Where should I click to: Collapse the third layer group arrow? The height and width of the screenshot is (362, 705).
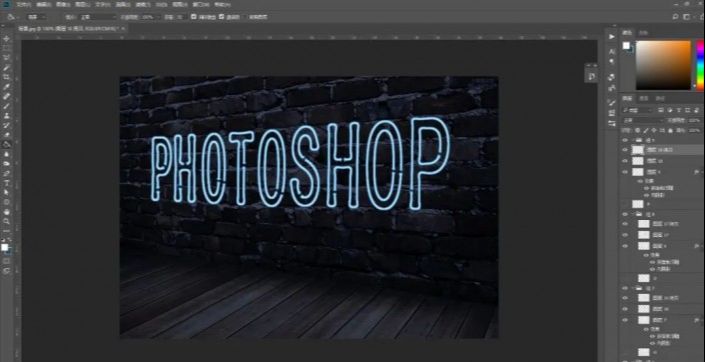633,288
